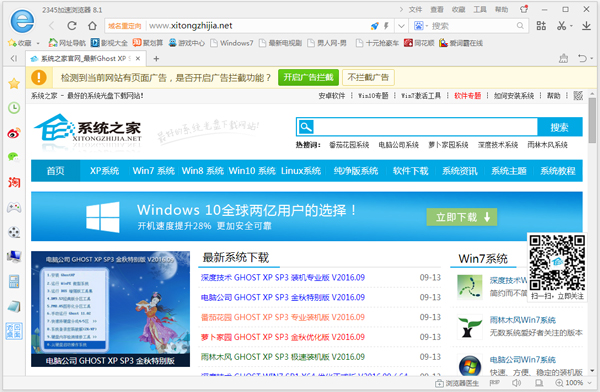
Task: Click the 如何安装系统 top link
Action: click(x=514, y=96)
